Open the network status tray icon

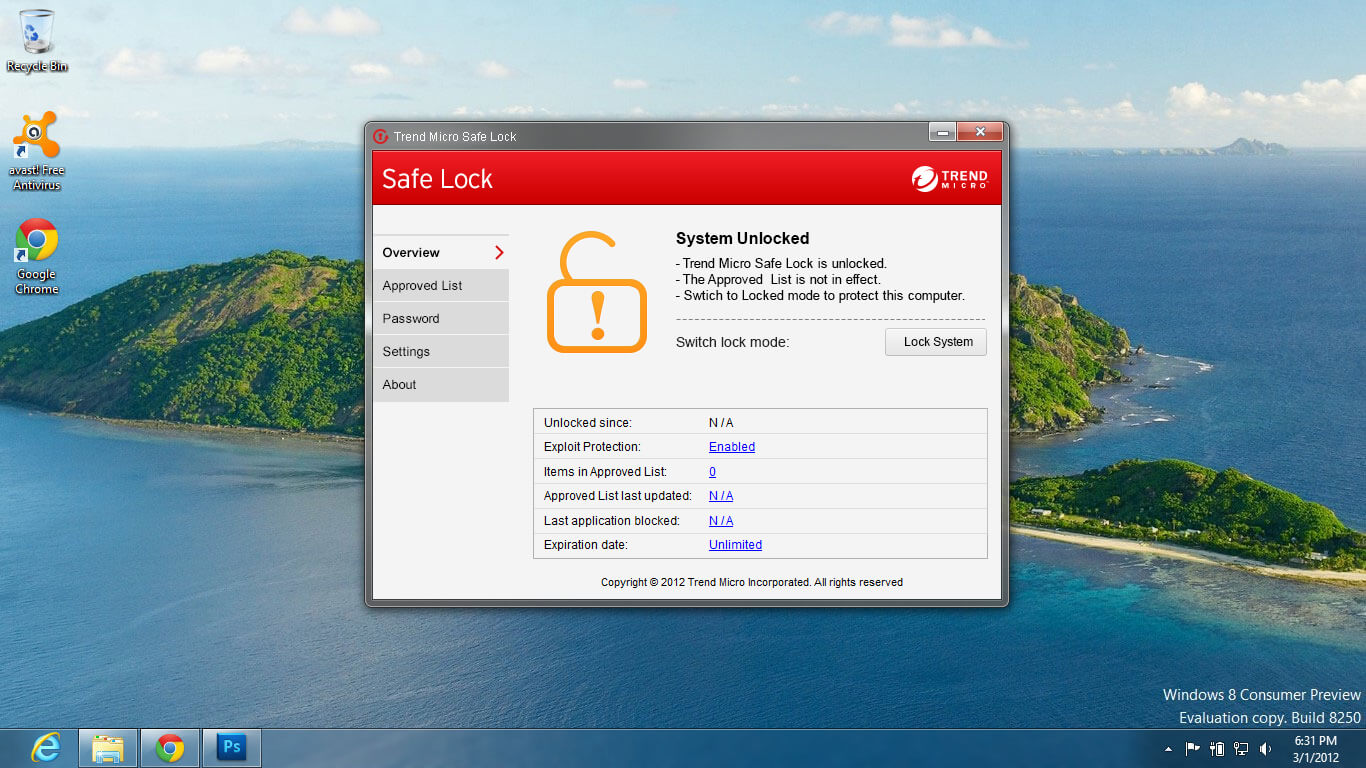(1241, 748)
